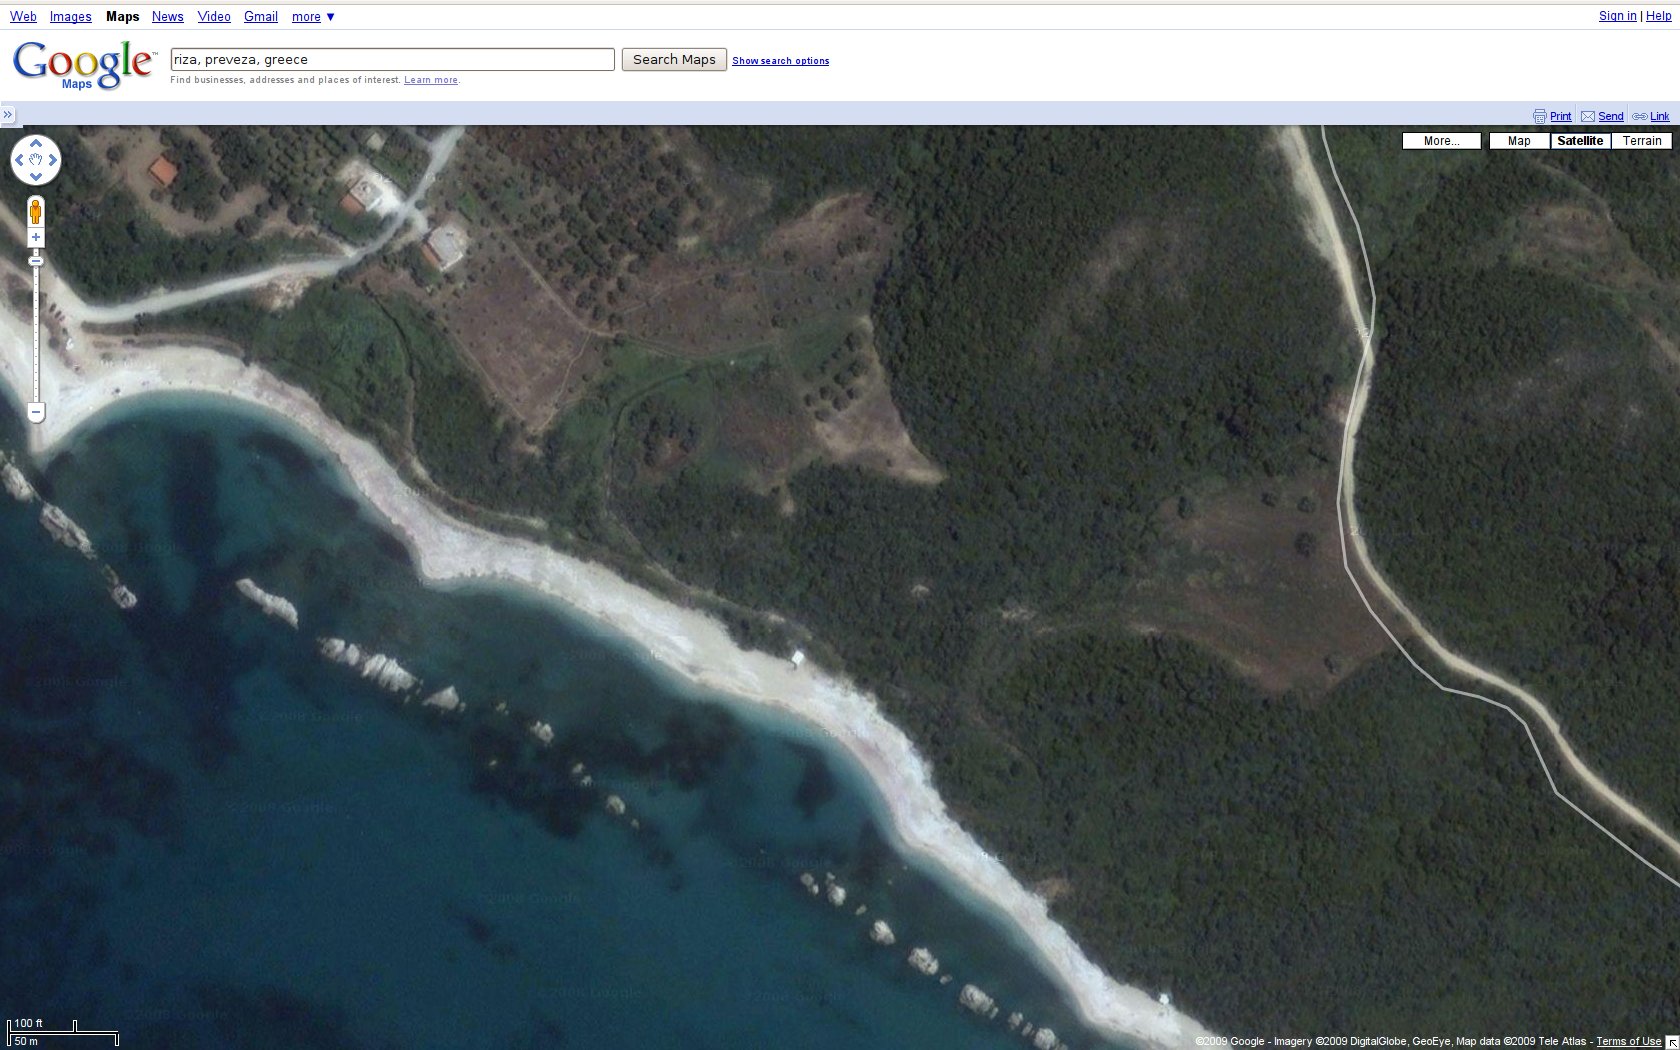Zoom out using the minus button
The height and width of the screenshot is (1050, 1680).
(x=36, y=412)
